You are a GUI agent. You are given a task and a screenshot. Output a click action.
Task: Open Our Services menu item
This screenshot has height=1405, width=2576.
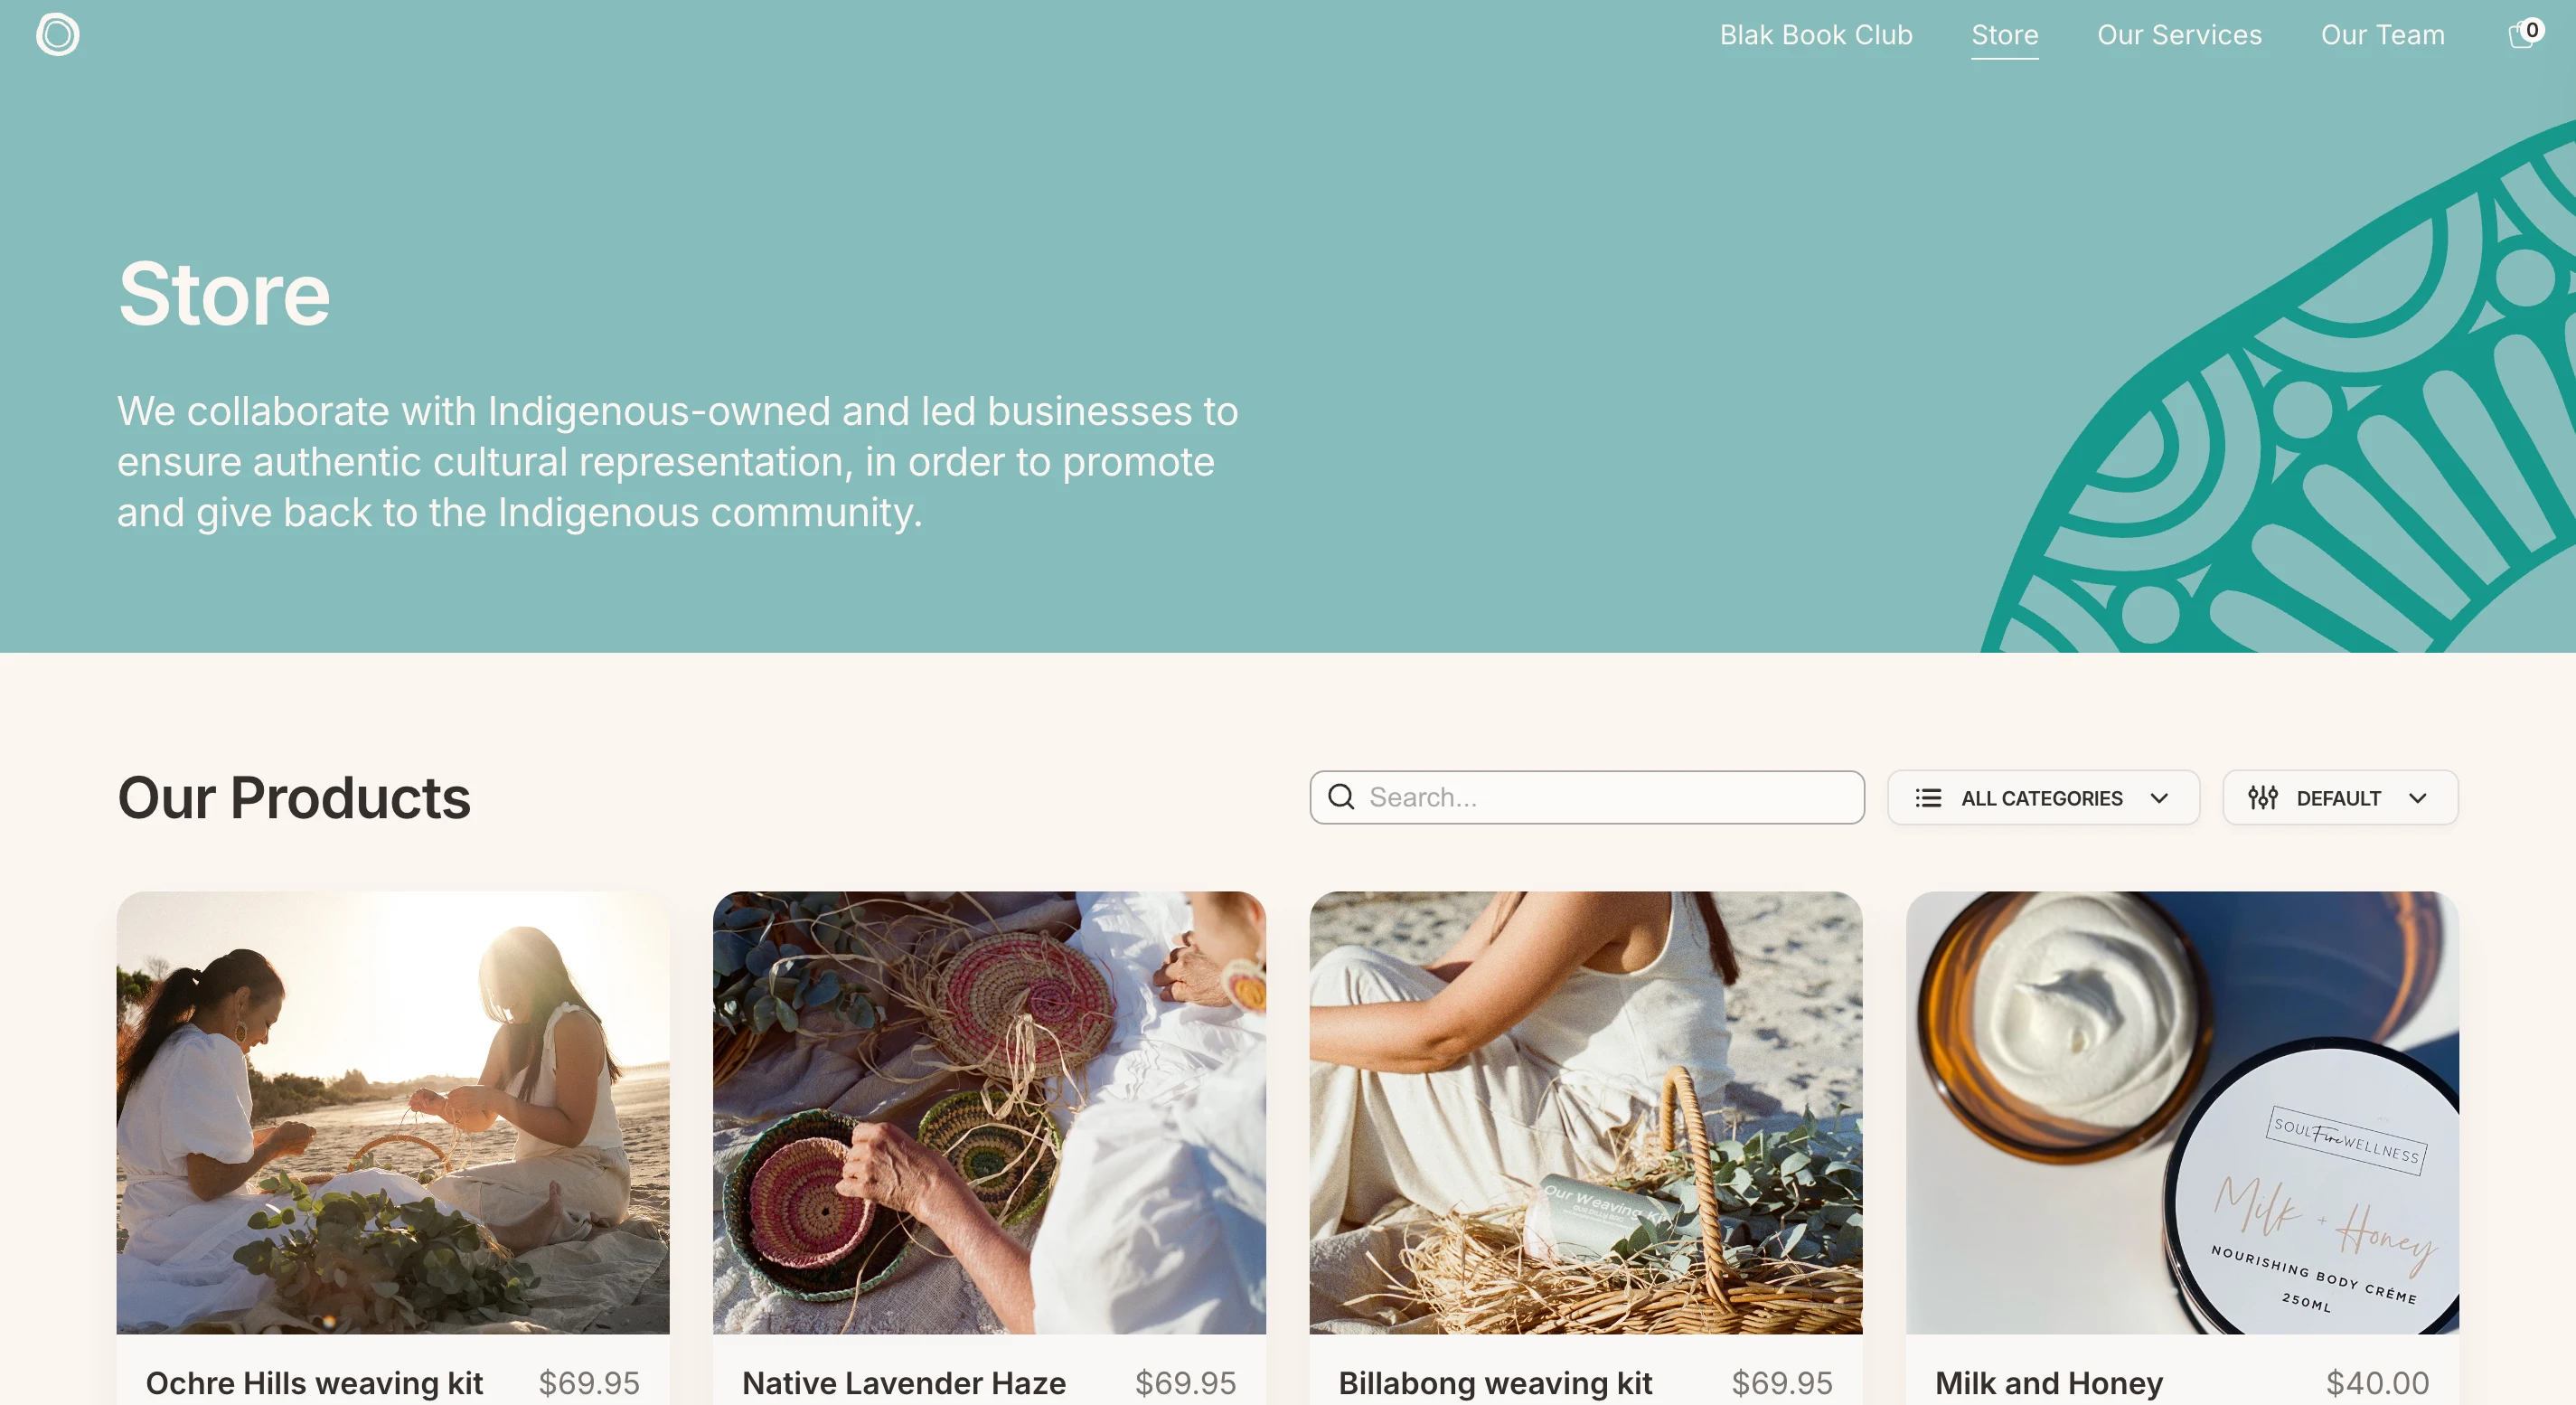[x=2179, y=35]
